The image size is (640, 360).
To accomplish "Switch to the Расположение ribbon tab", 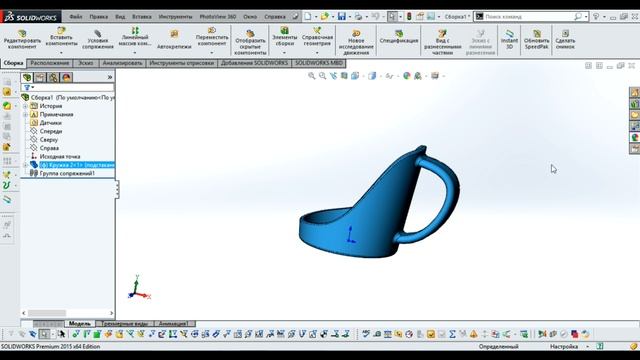I will 50,63.
